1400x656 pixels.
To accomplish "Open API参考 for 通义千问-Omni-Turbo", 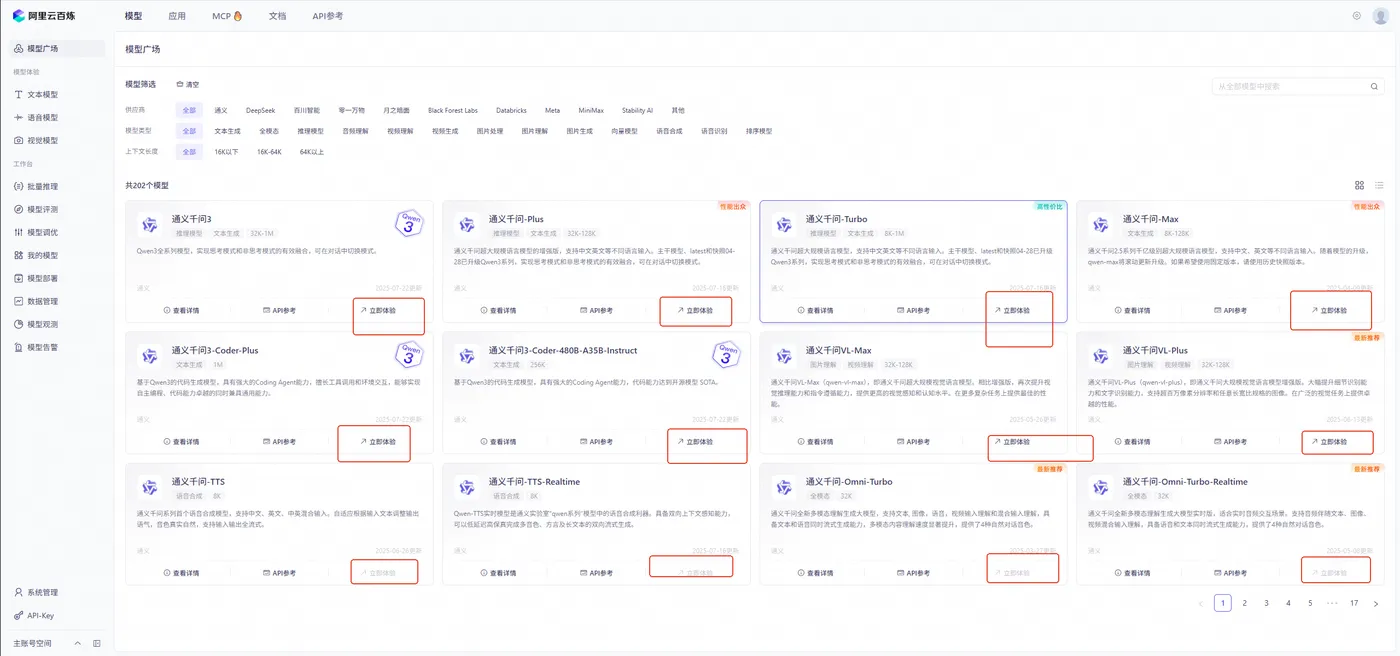I will pos(913,573).
